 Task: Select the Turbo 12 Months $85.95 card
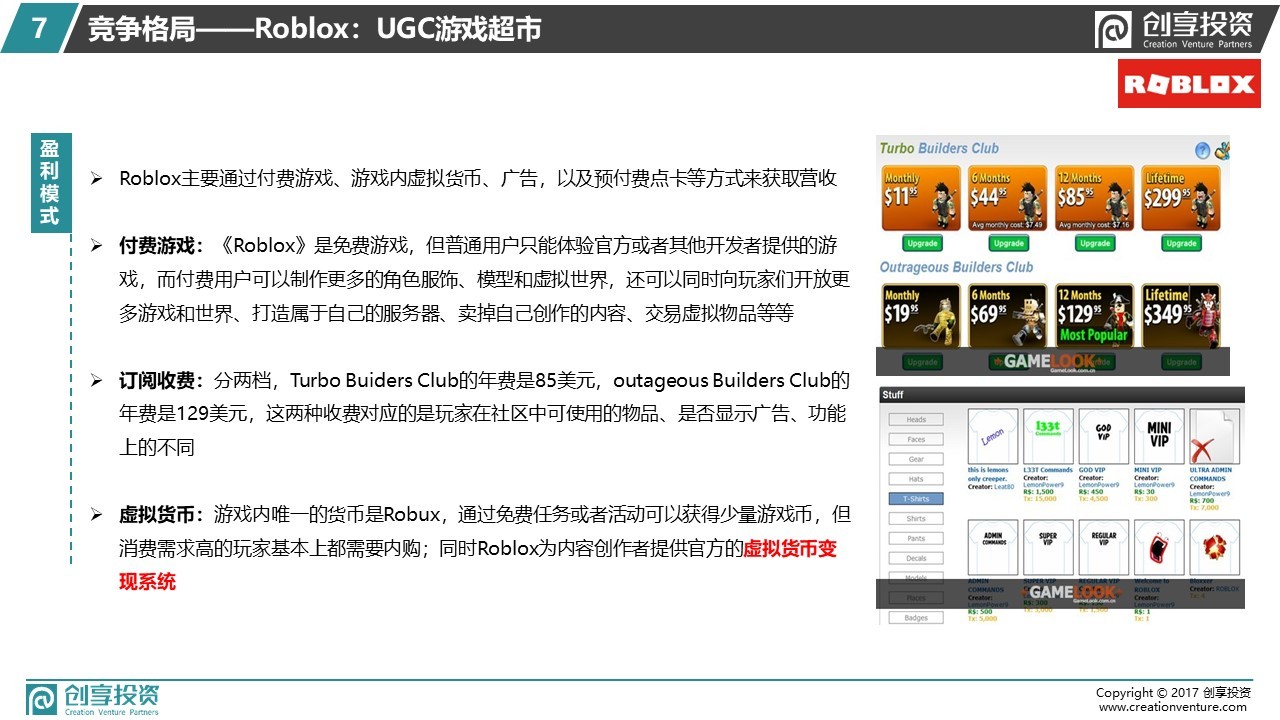tap(1094, 199)
